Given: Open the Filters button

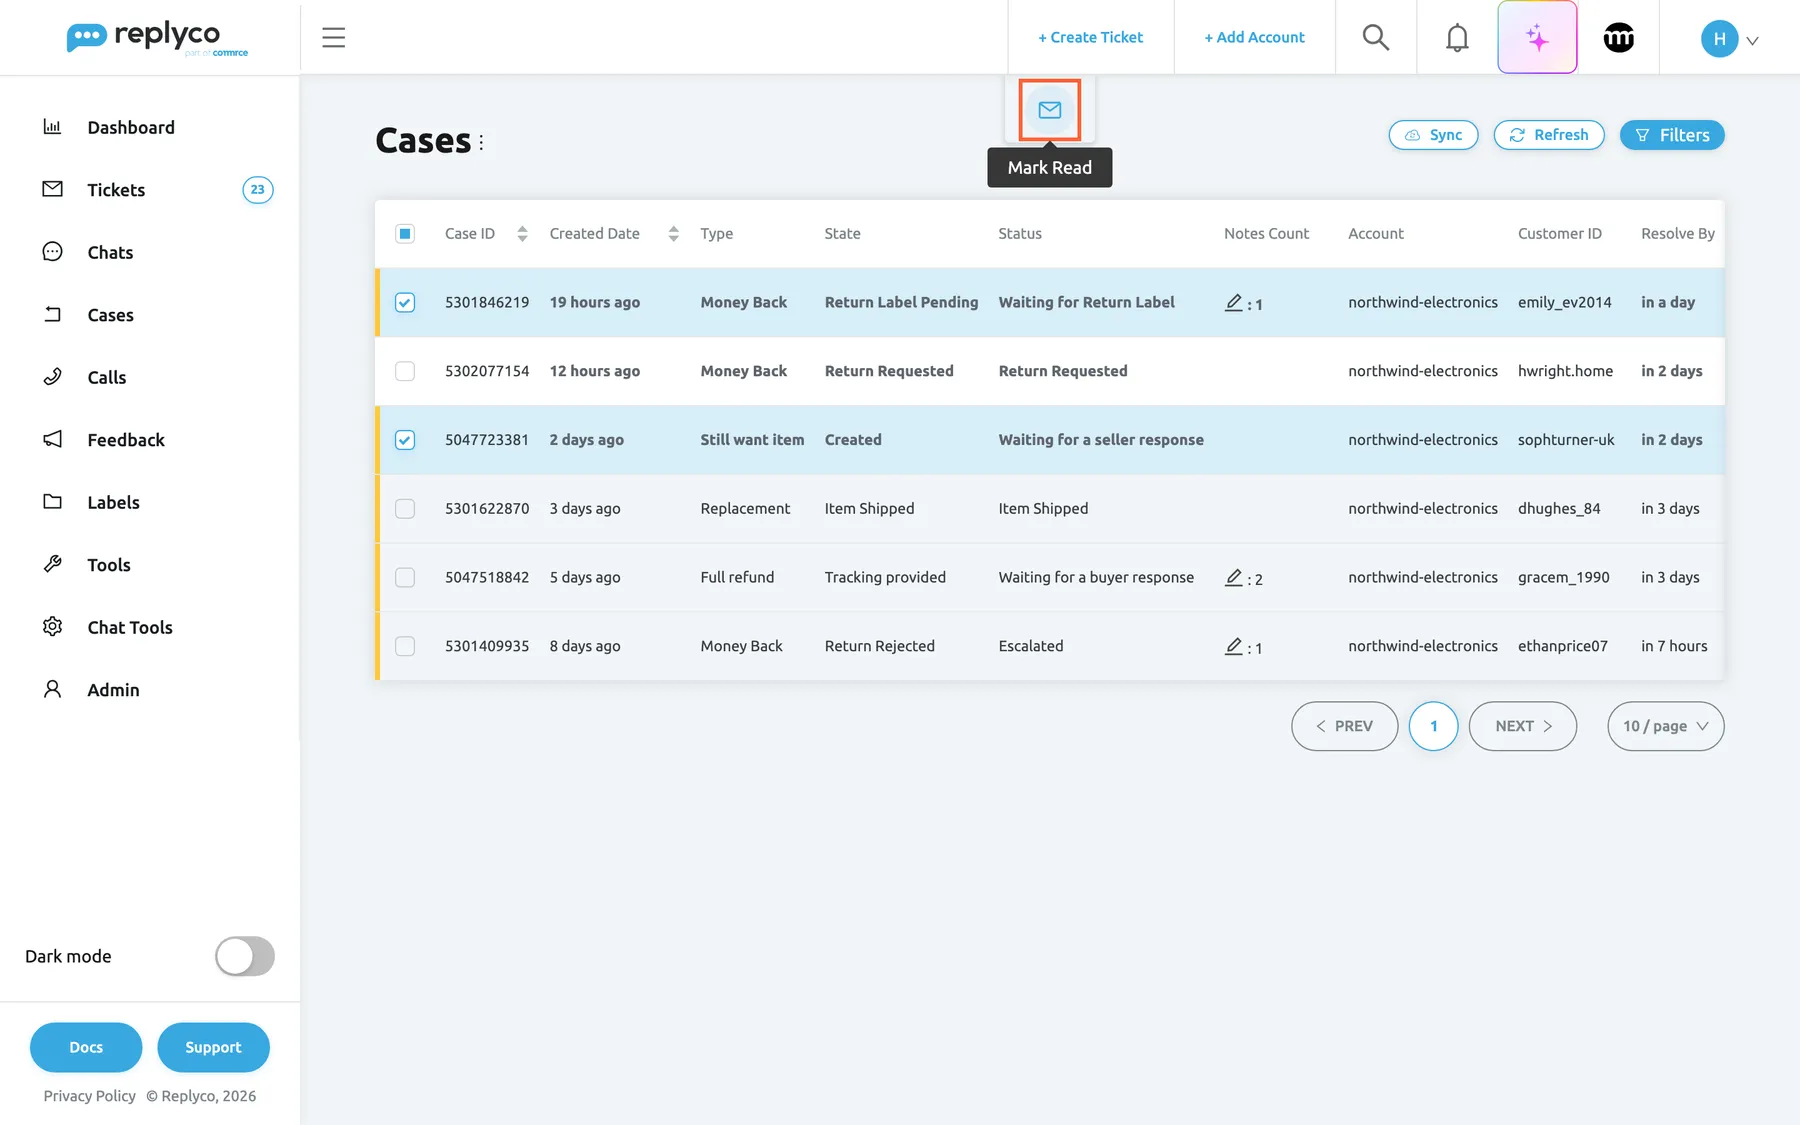Looking at the screenshot, I should click(1671, 135).
